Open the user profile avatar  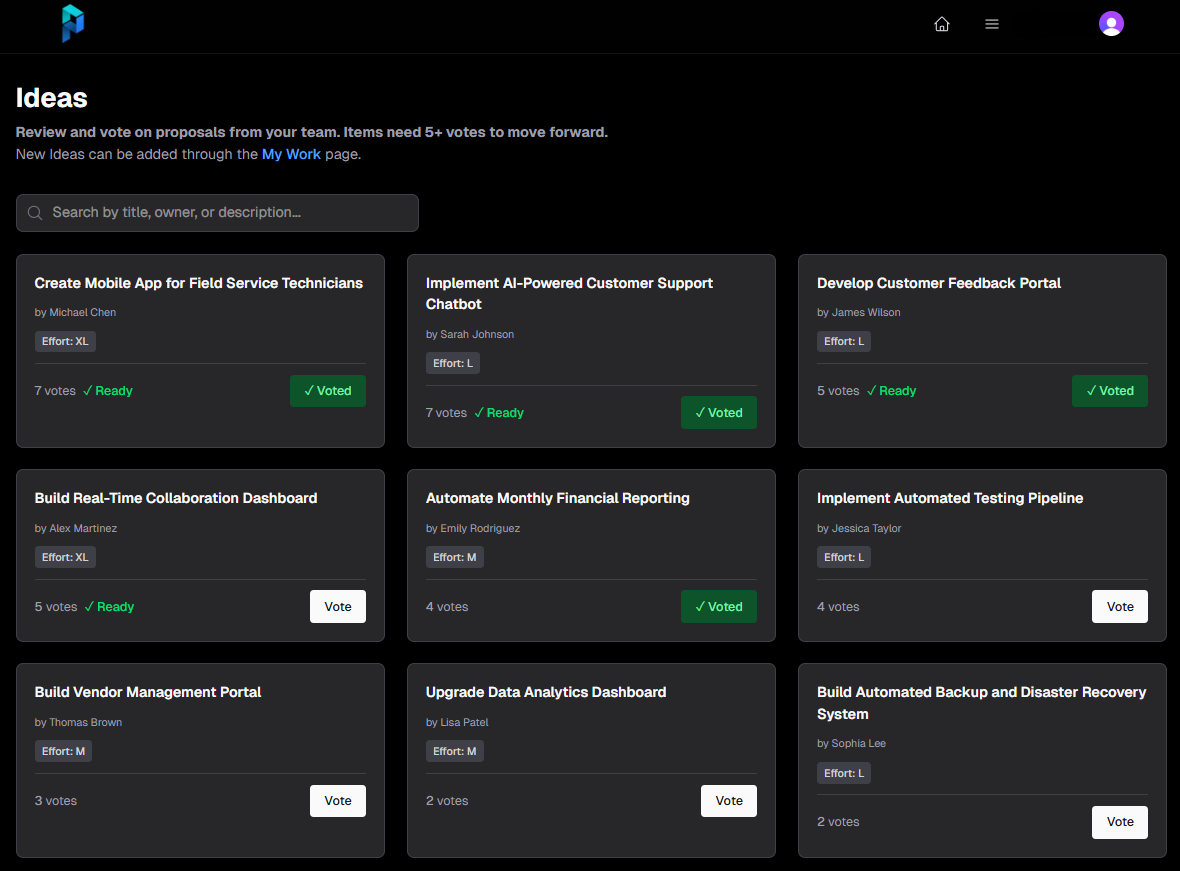(1111, 24)
